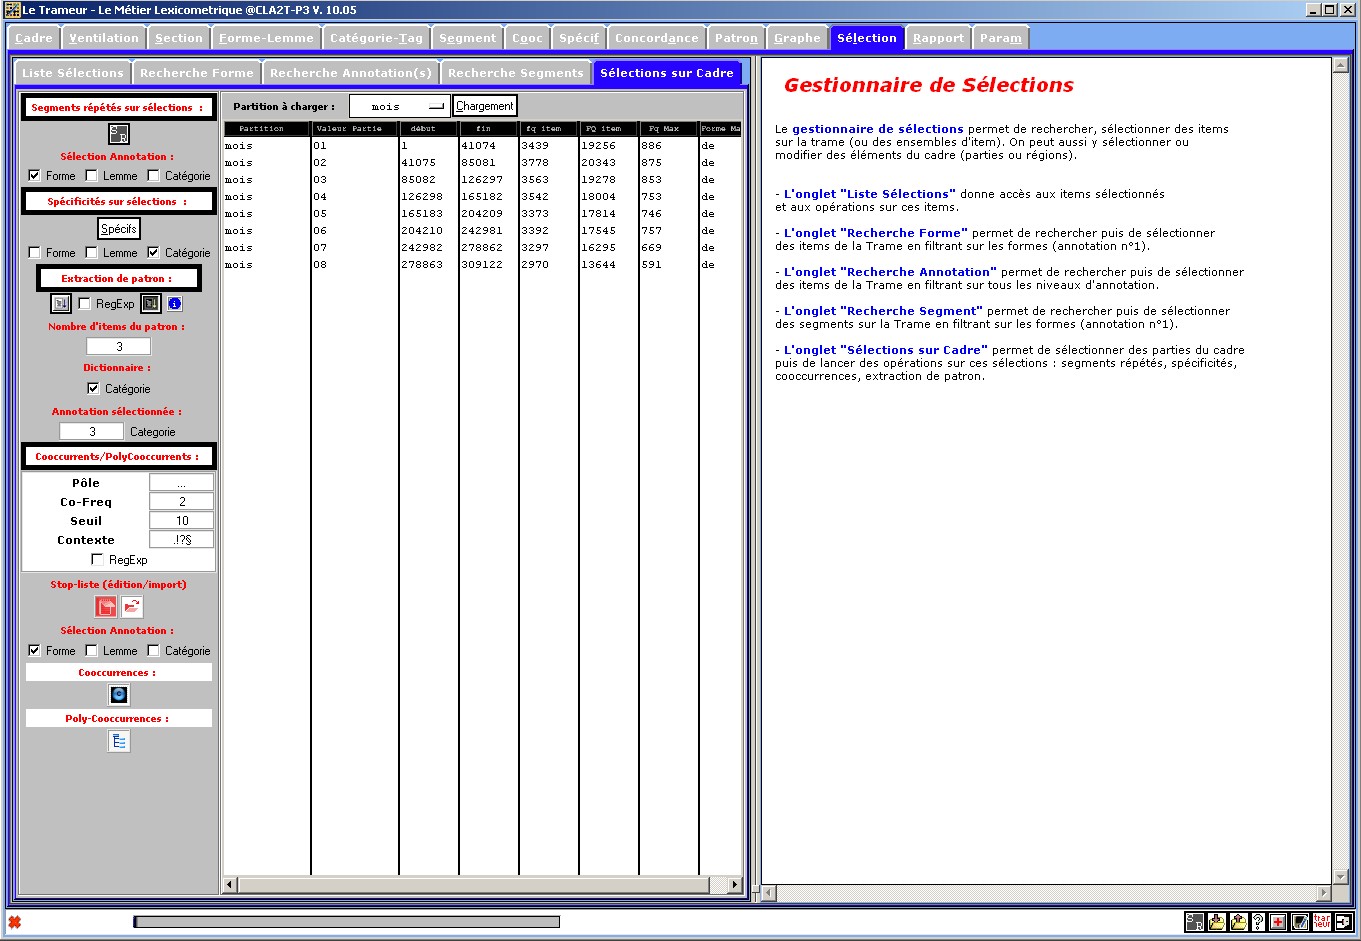Import a stop-list with the folder icon
The image size is (1361, 941).
tap(132, 606)
